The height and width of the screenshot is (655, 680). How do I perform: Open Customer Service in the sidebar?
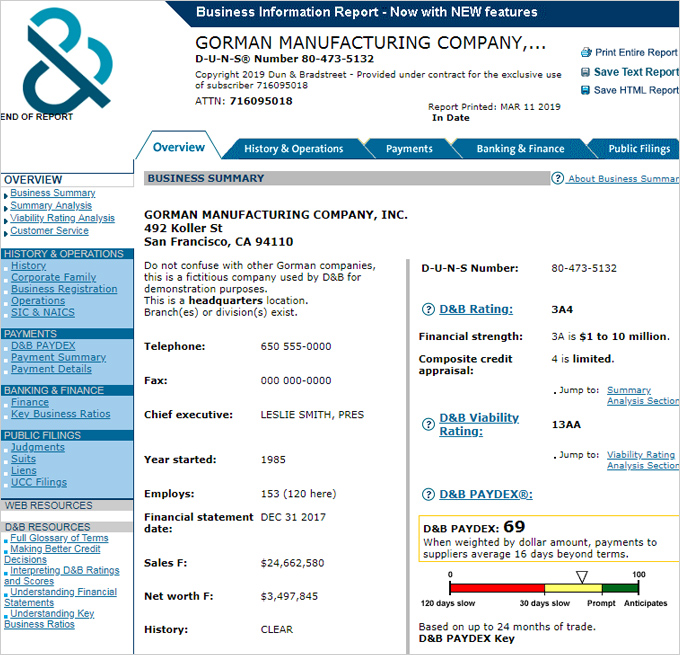(x=49, y=230)
